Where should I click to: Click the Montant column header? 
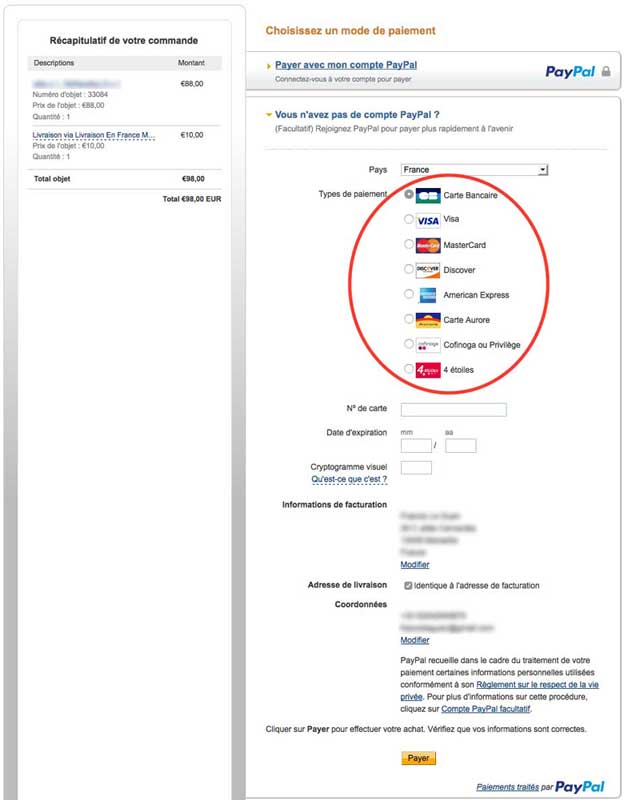click(191, 63)
